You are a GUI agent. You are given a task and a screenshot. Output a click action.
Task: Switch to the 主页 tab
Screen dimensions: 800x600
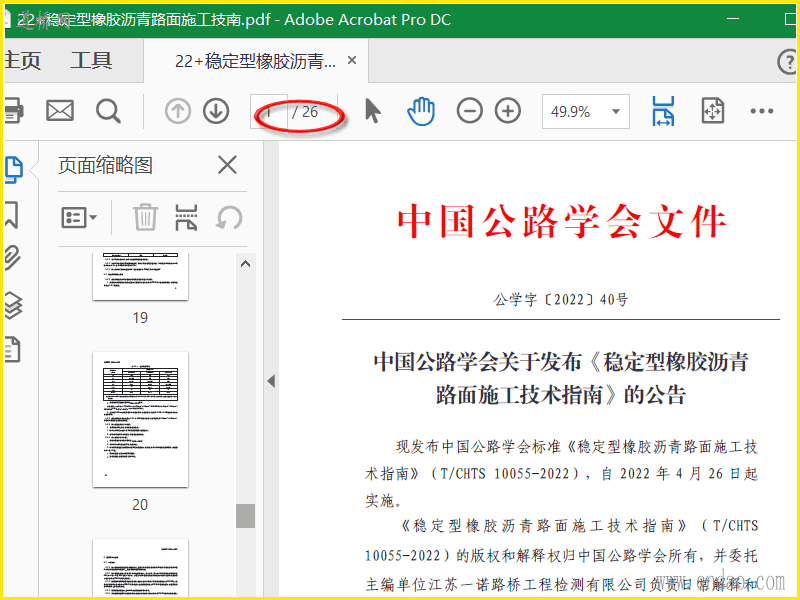tap(22, 61)
